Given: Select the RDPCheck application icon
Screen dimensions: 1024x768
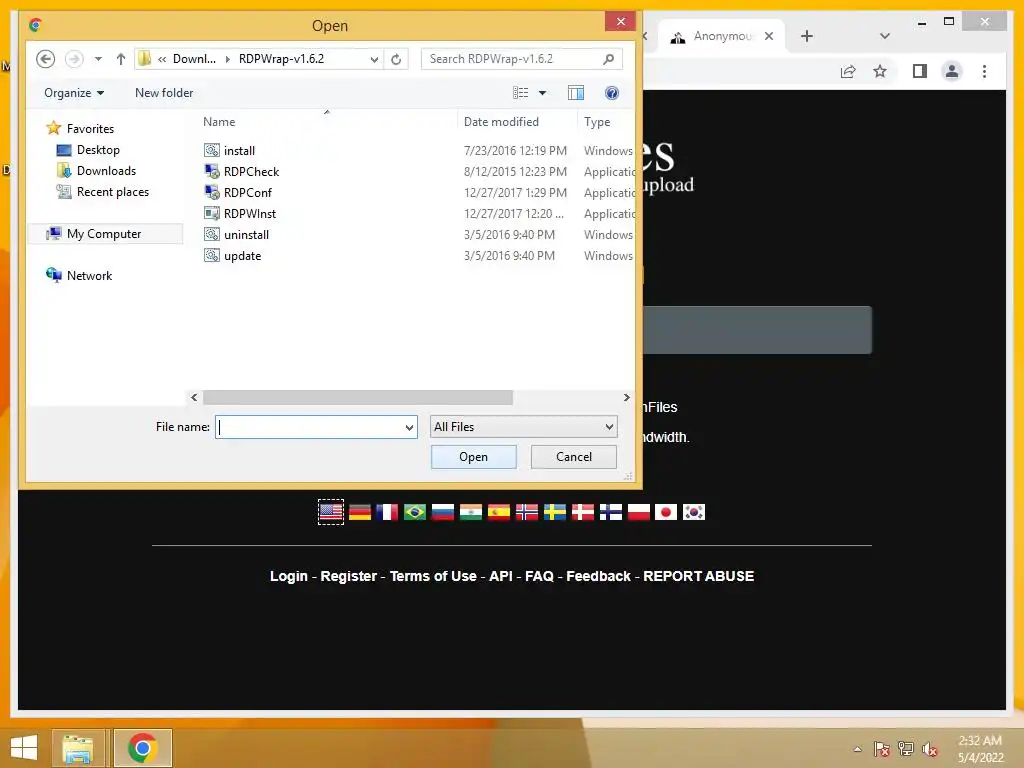Looking at the screenshot, I should [x=212, y=172].
